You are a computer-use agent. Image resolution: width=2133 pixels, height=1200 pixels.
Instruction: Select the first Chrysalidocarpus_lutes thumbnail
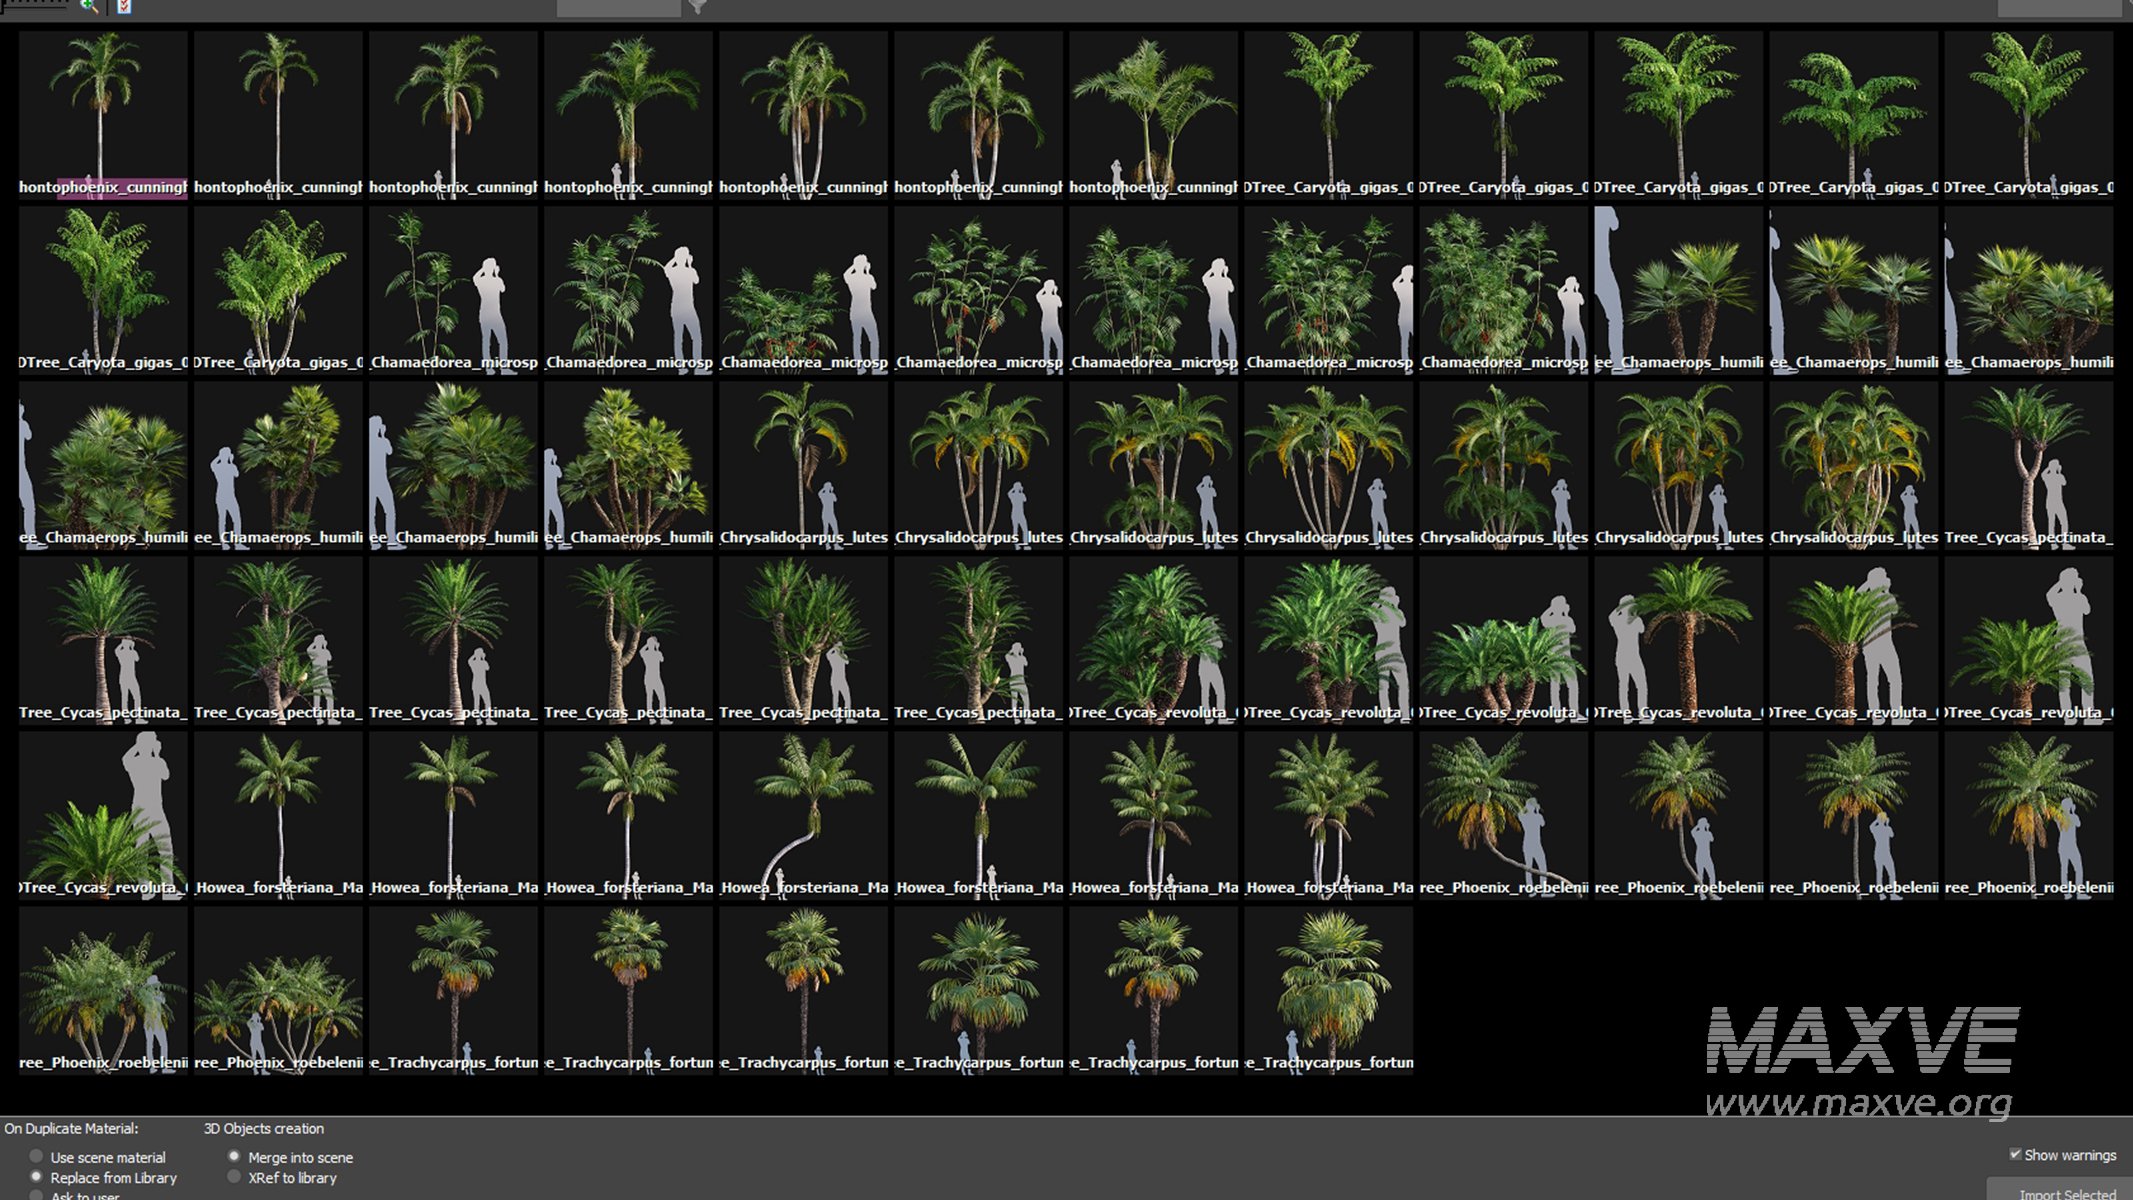pos(803,463)
